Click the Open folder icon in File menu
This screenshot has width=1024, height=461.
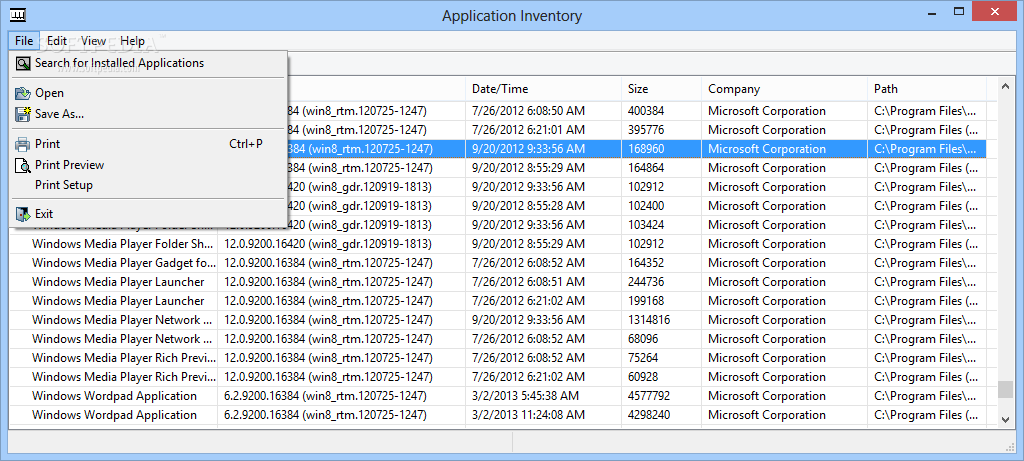tap(23, 93)
